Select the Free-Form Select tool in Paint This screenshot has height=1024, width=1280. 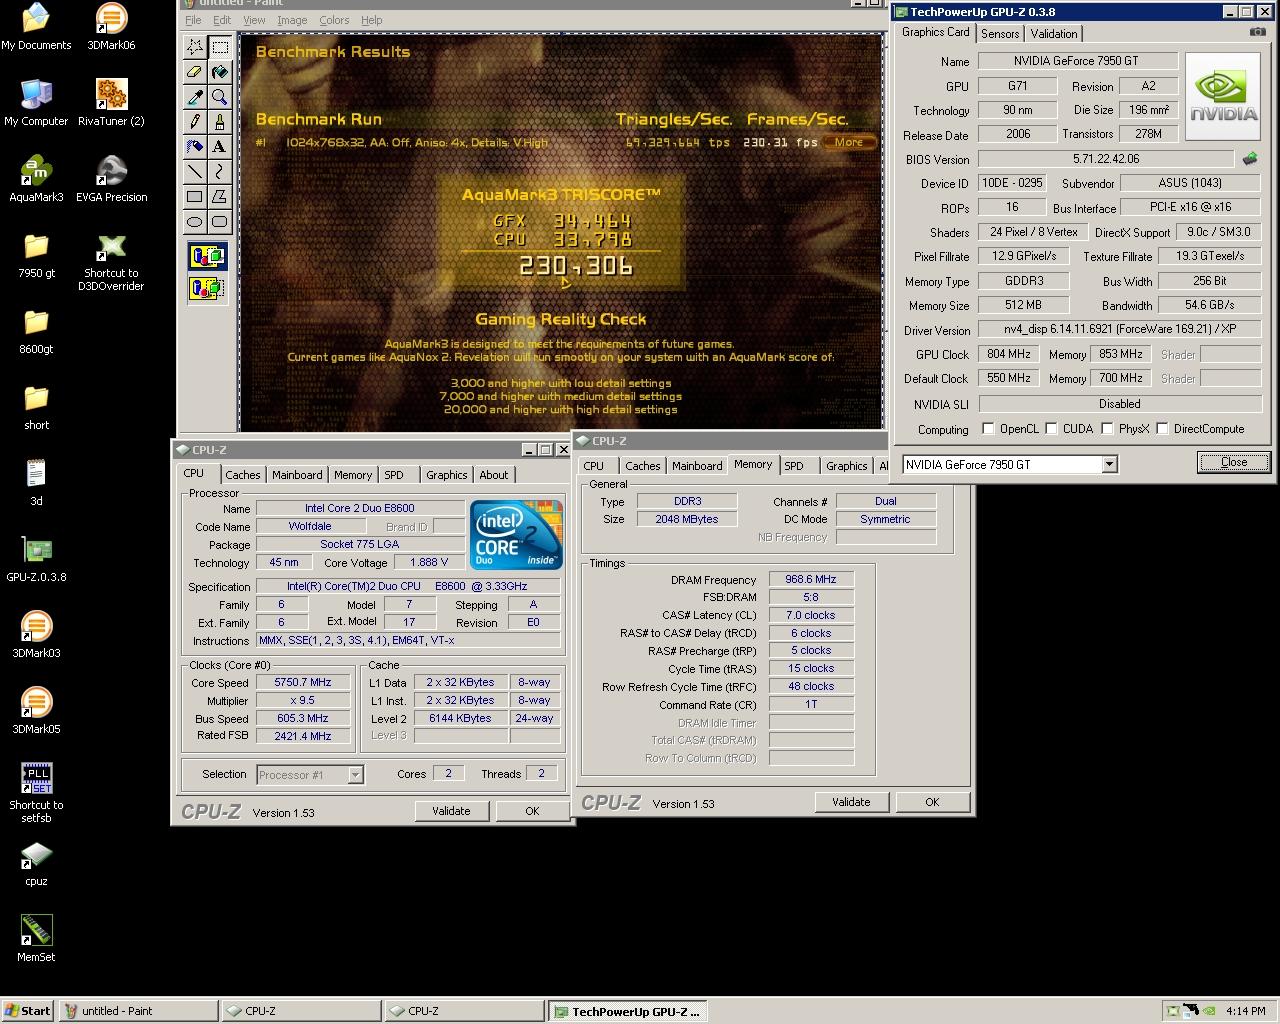195,47
